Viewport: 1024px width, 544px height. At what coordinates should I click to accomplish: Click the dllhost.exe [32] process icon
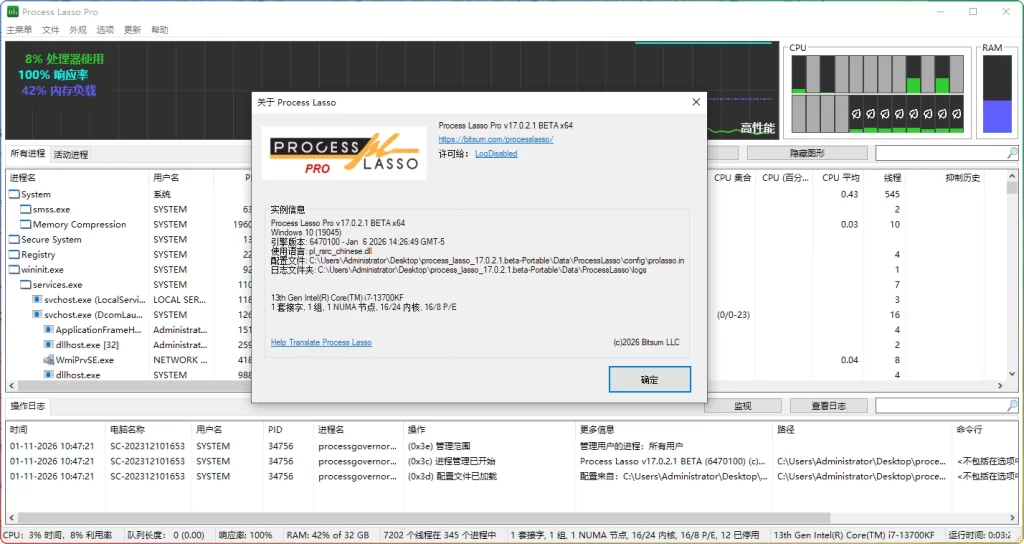click(48, 344)
